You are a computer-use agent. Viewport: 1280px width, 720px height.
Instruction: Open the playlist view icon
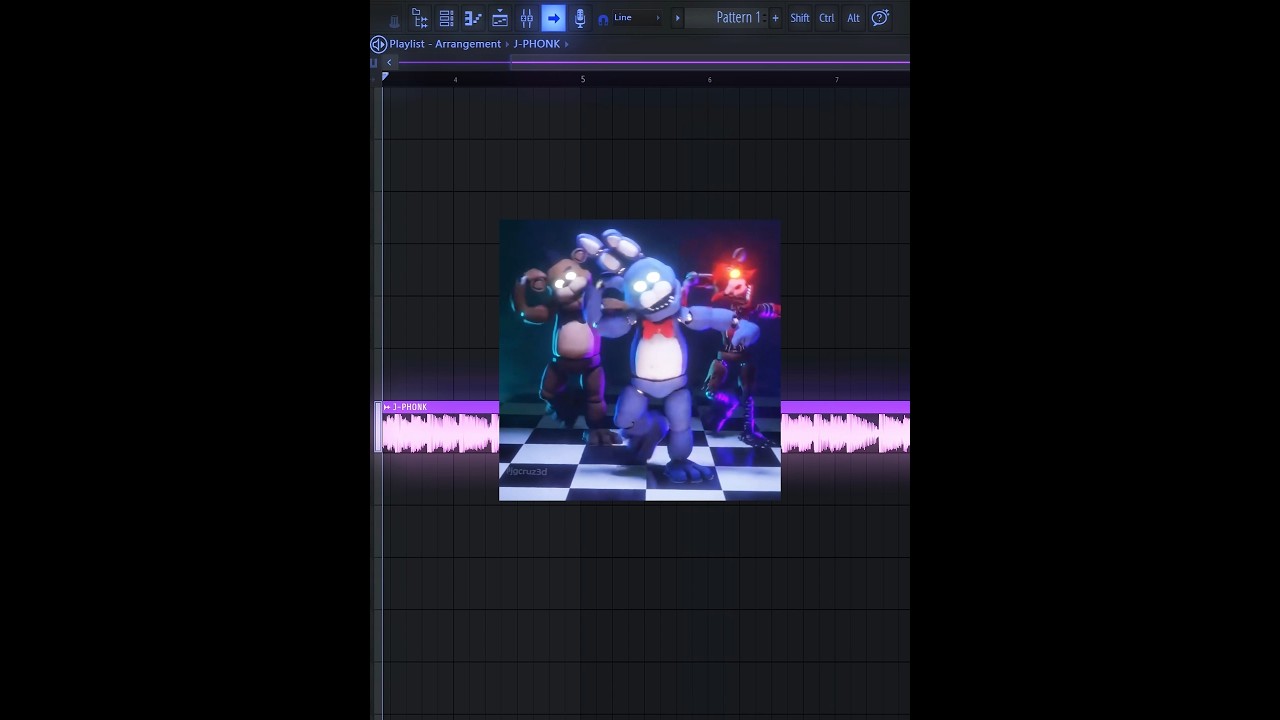447,18
